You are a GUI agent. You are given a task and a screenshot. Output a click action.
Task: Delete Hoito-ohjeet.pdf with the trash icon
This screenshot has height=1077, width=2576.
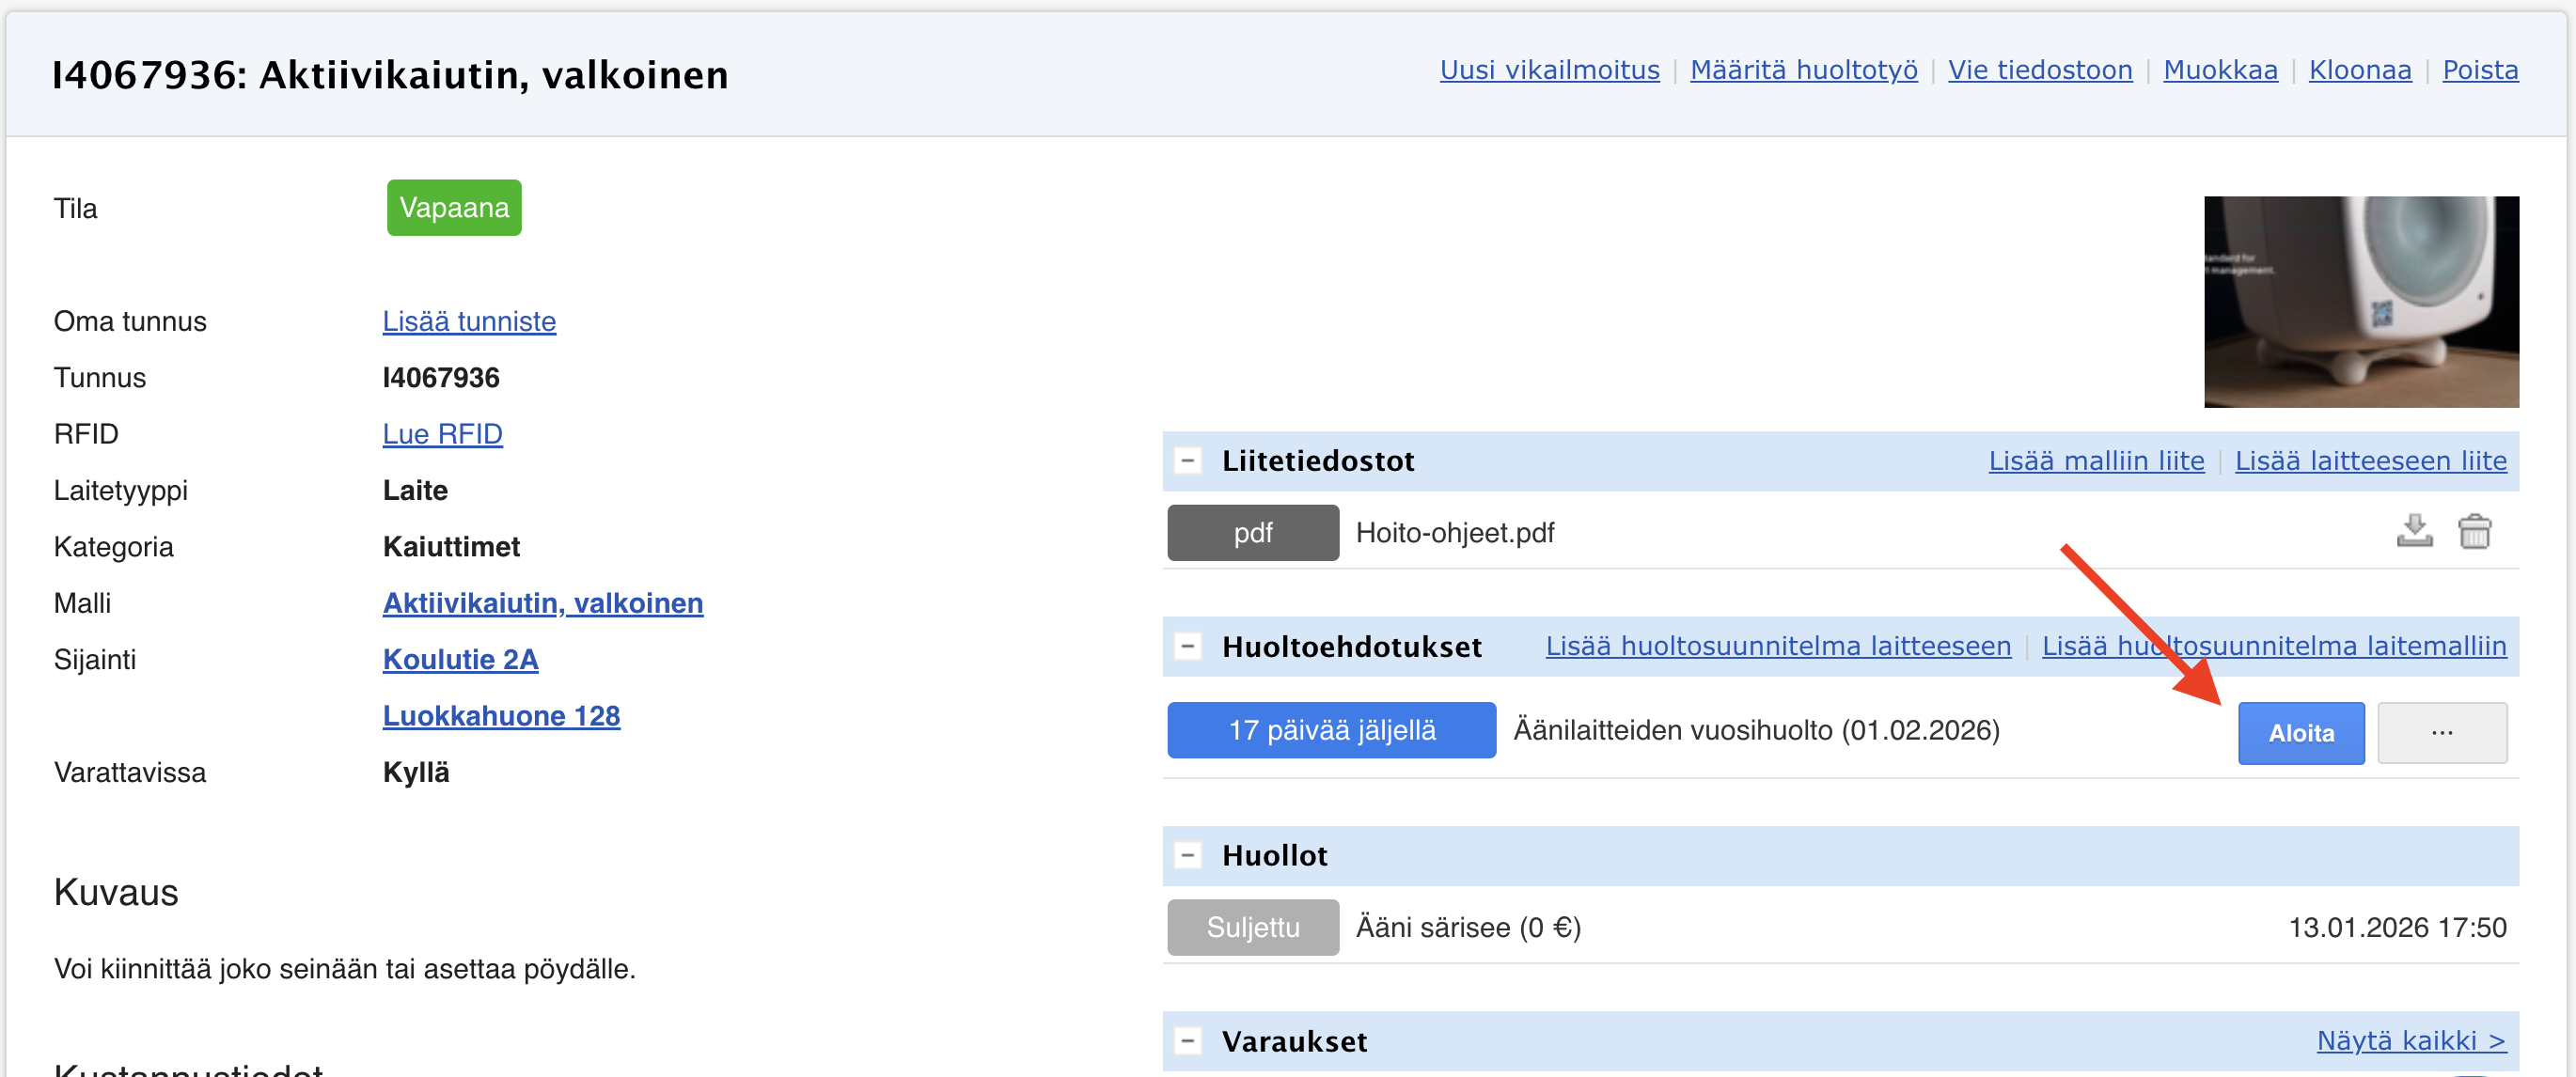2474,531
